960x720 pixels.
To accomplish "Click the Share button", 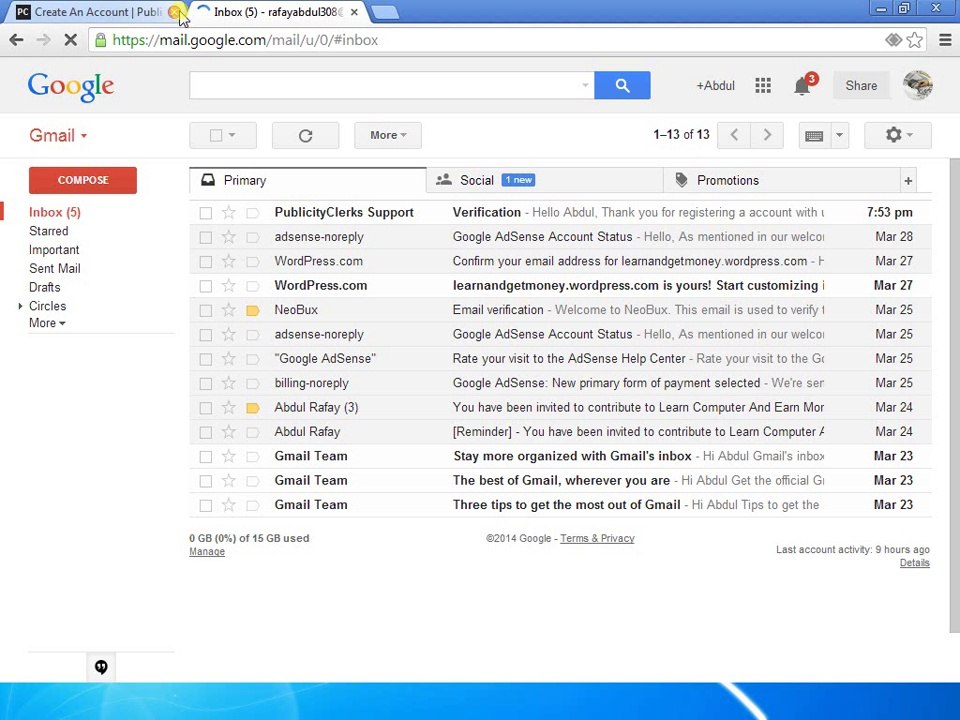I will (861, 86).
